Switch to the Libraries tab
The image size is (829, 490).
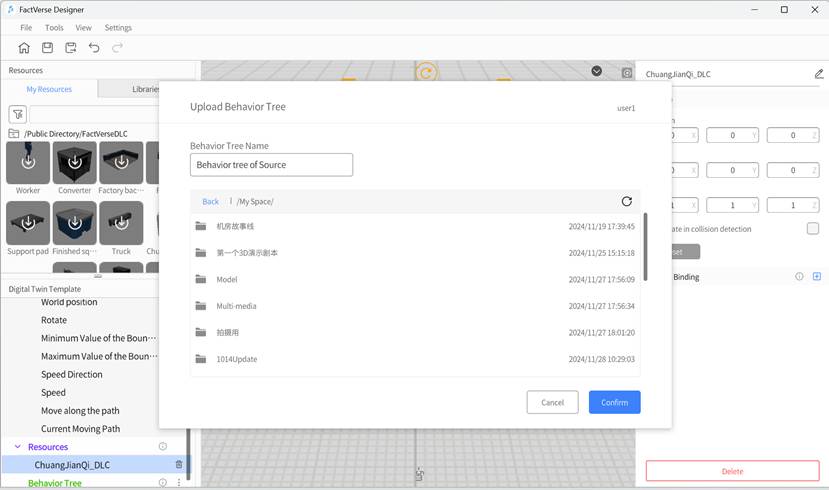pos(146,89)
